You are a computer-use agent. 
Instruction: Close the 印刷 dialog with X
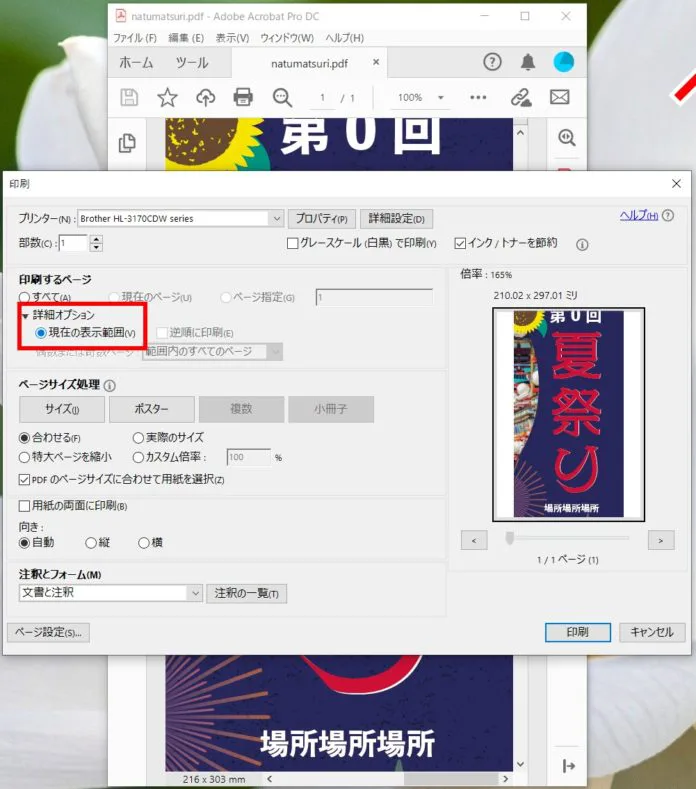coord(676,184)
